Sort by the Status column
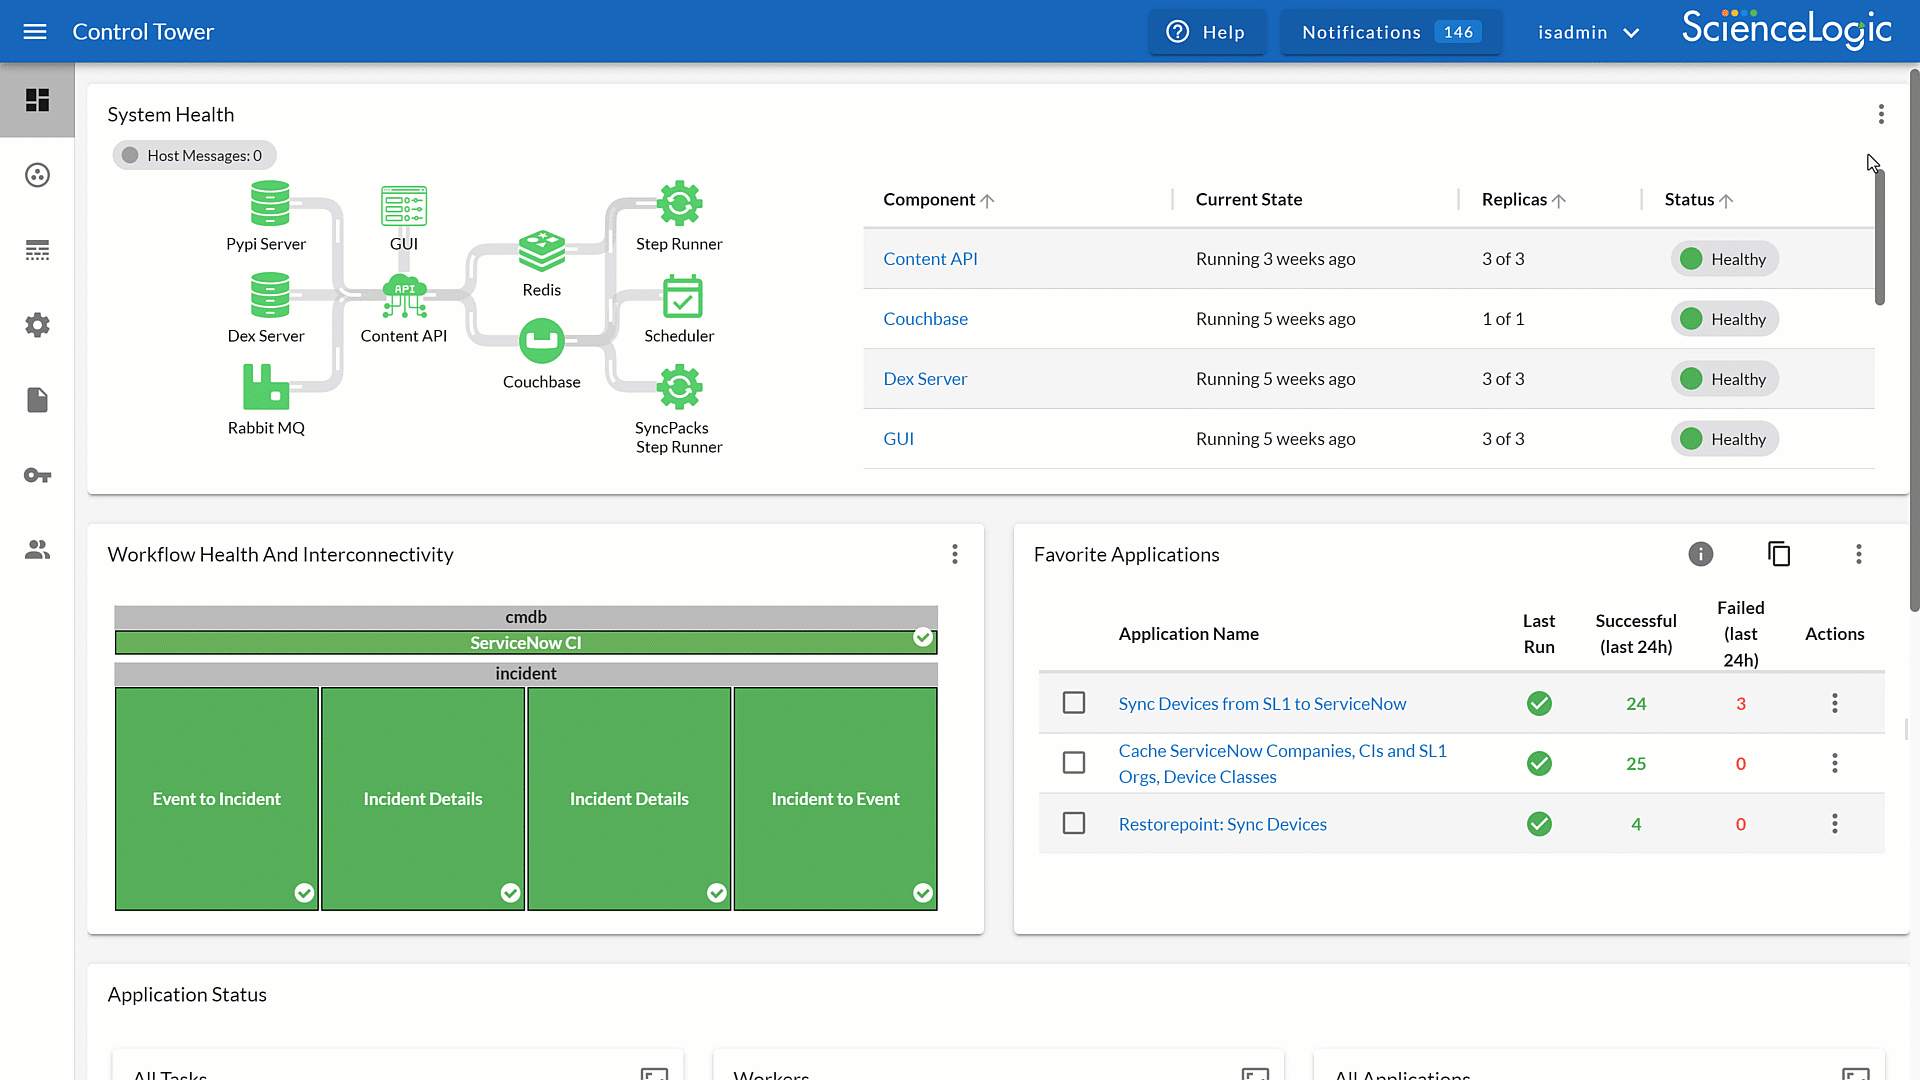 1699,199
